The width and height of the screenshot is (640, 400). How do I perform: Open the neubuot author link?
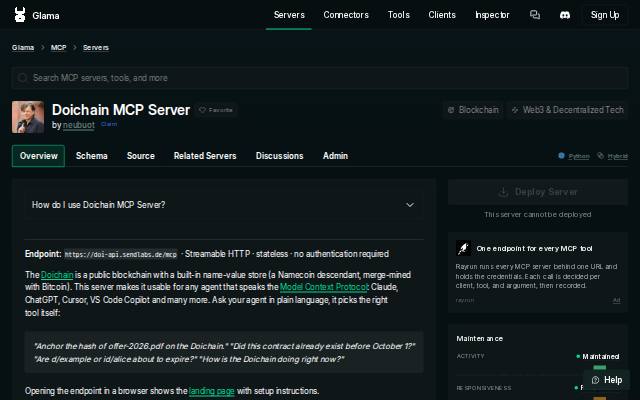click(78, 125)
